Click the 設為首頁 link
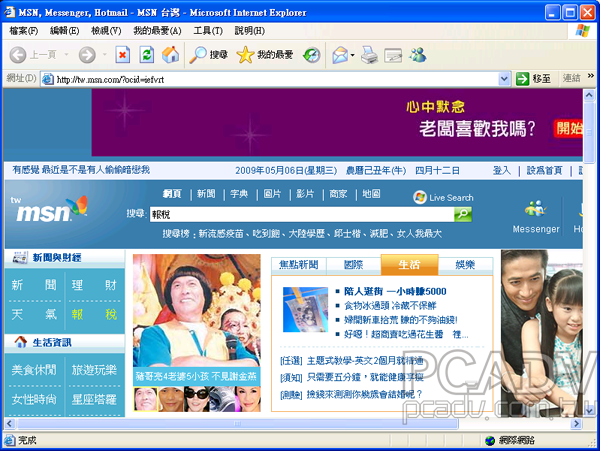 (545, 171)
